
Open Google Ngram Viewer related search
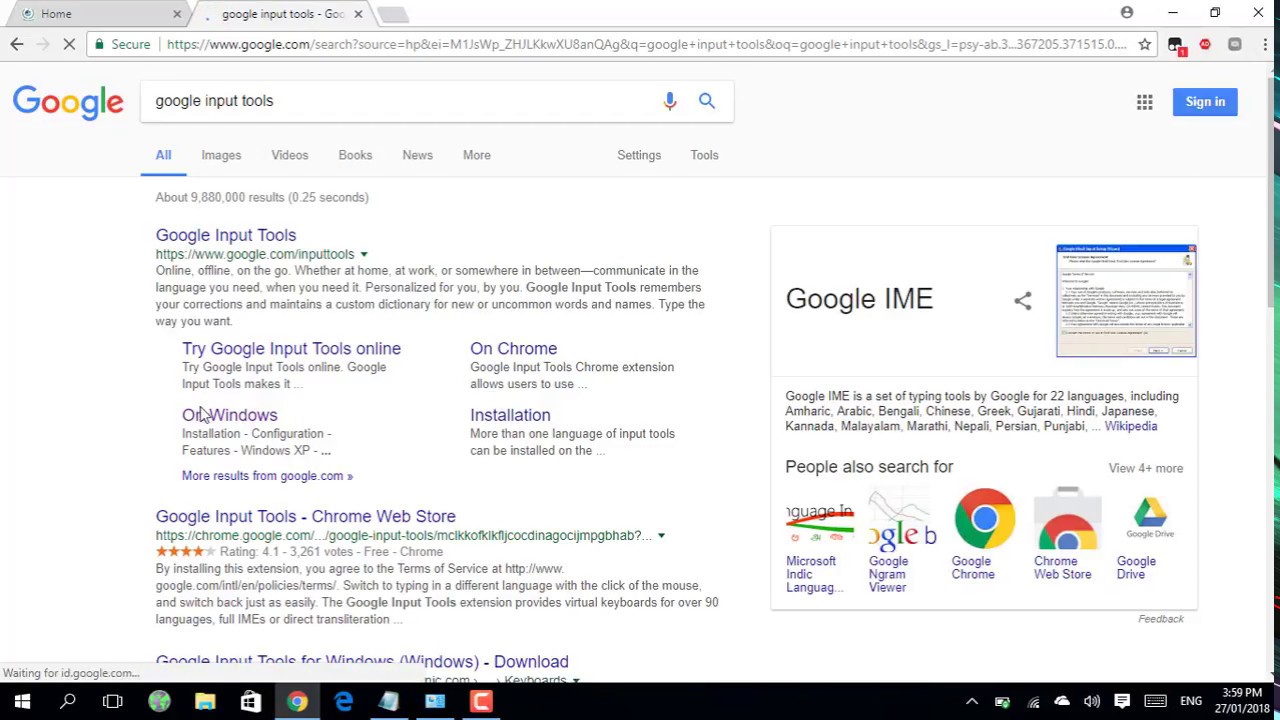(x=902, y=541)
